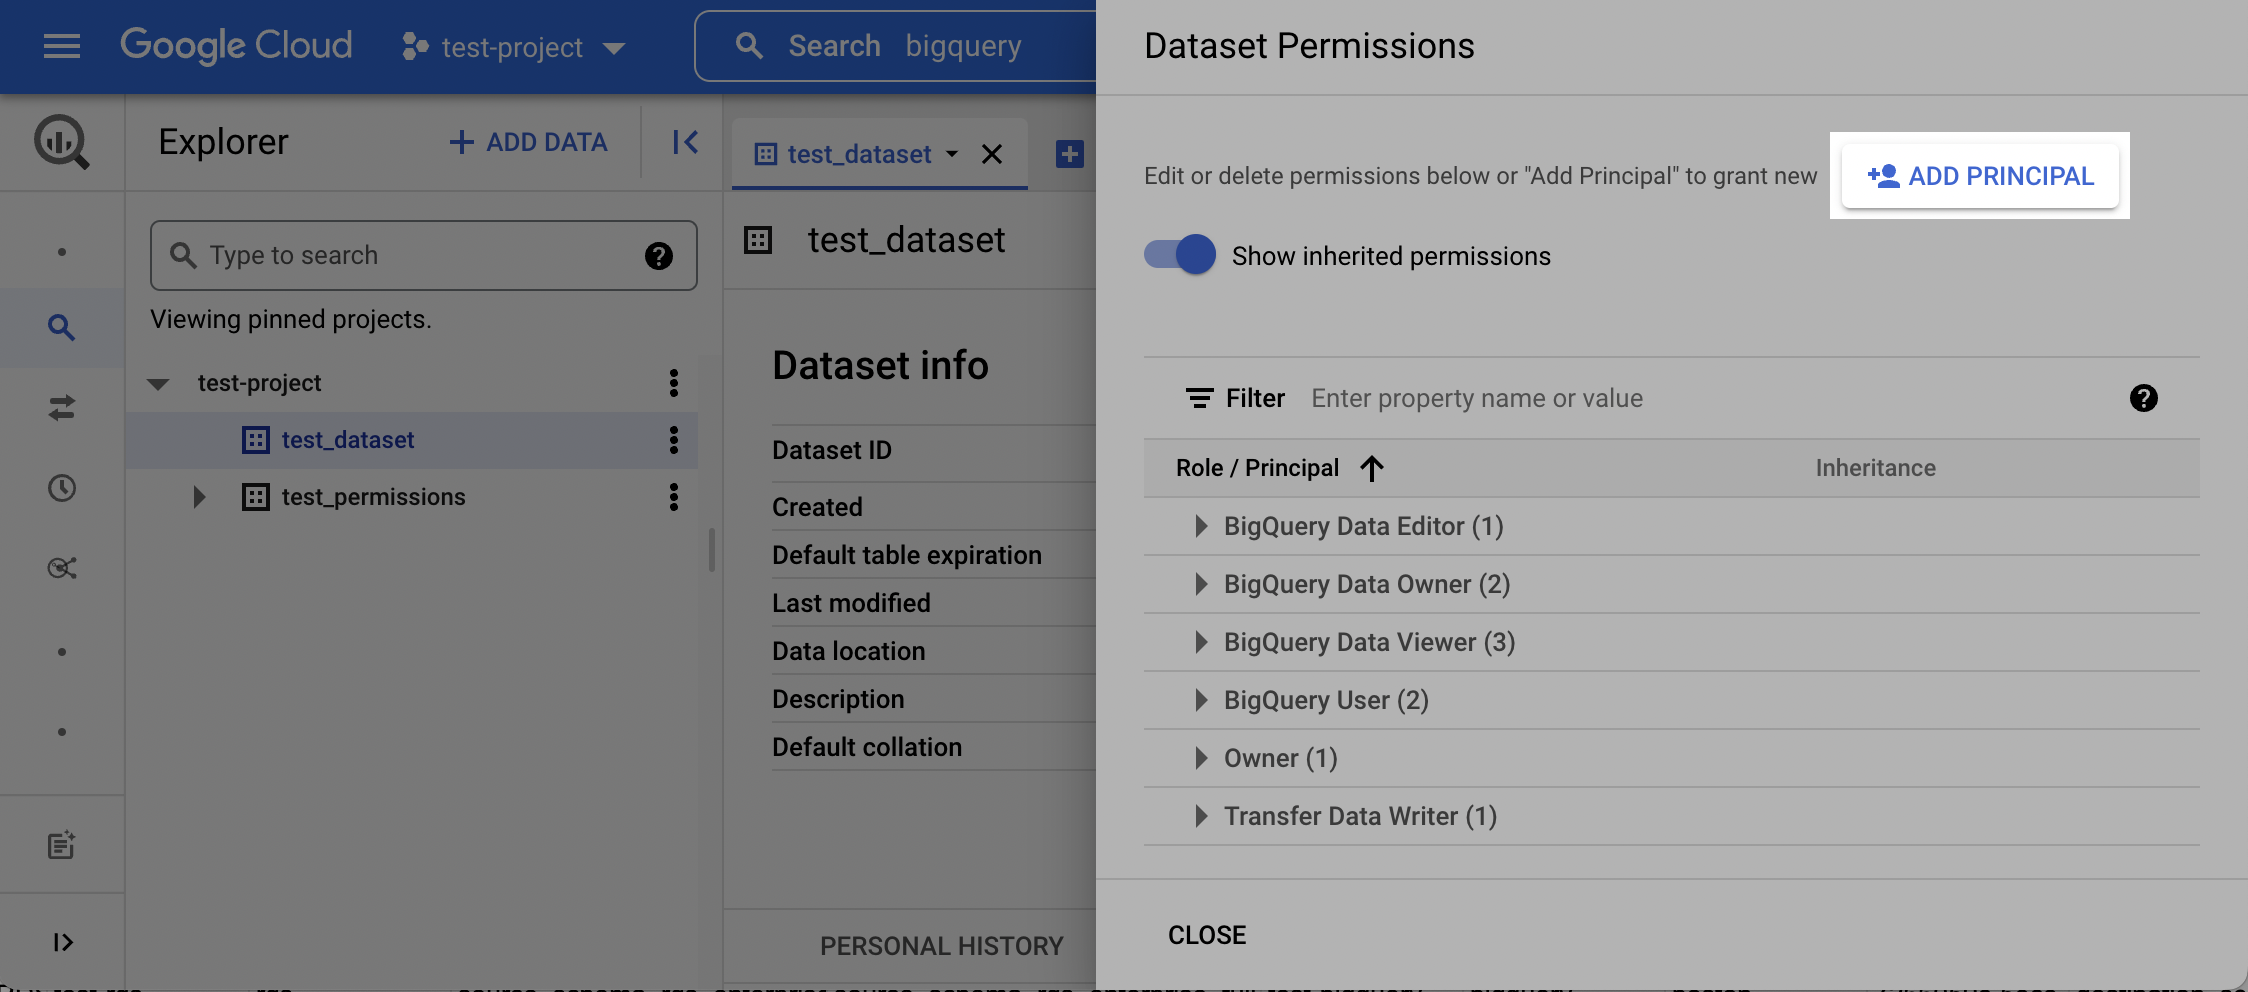Viewport: 2248px width, 992px height.
Task: Select test_permissions in Explorer tree
Action: (374, 497)
